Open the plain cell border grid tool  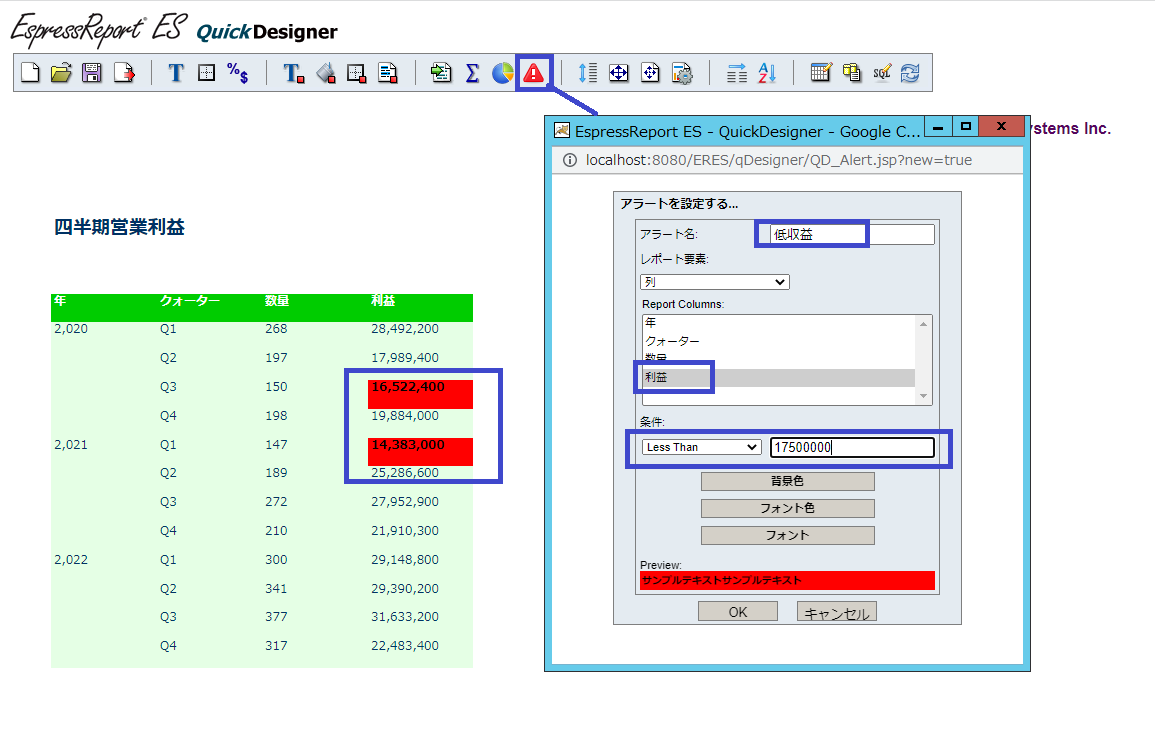click(207, 73)
